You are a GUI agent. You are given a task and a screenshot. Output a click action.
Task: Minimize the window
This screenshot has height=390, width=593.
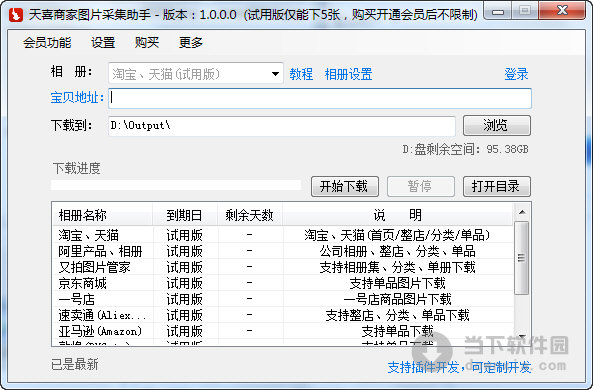click(498, 12)
